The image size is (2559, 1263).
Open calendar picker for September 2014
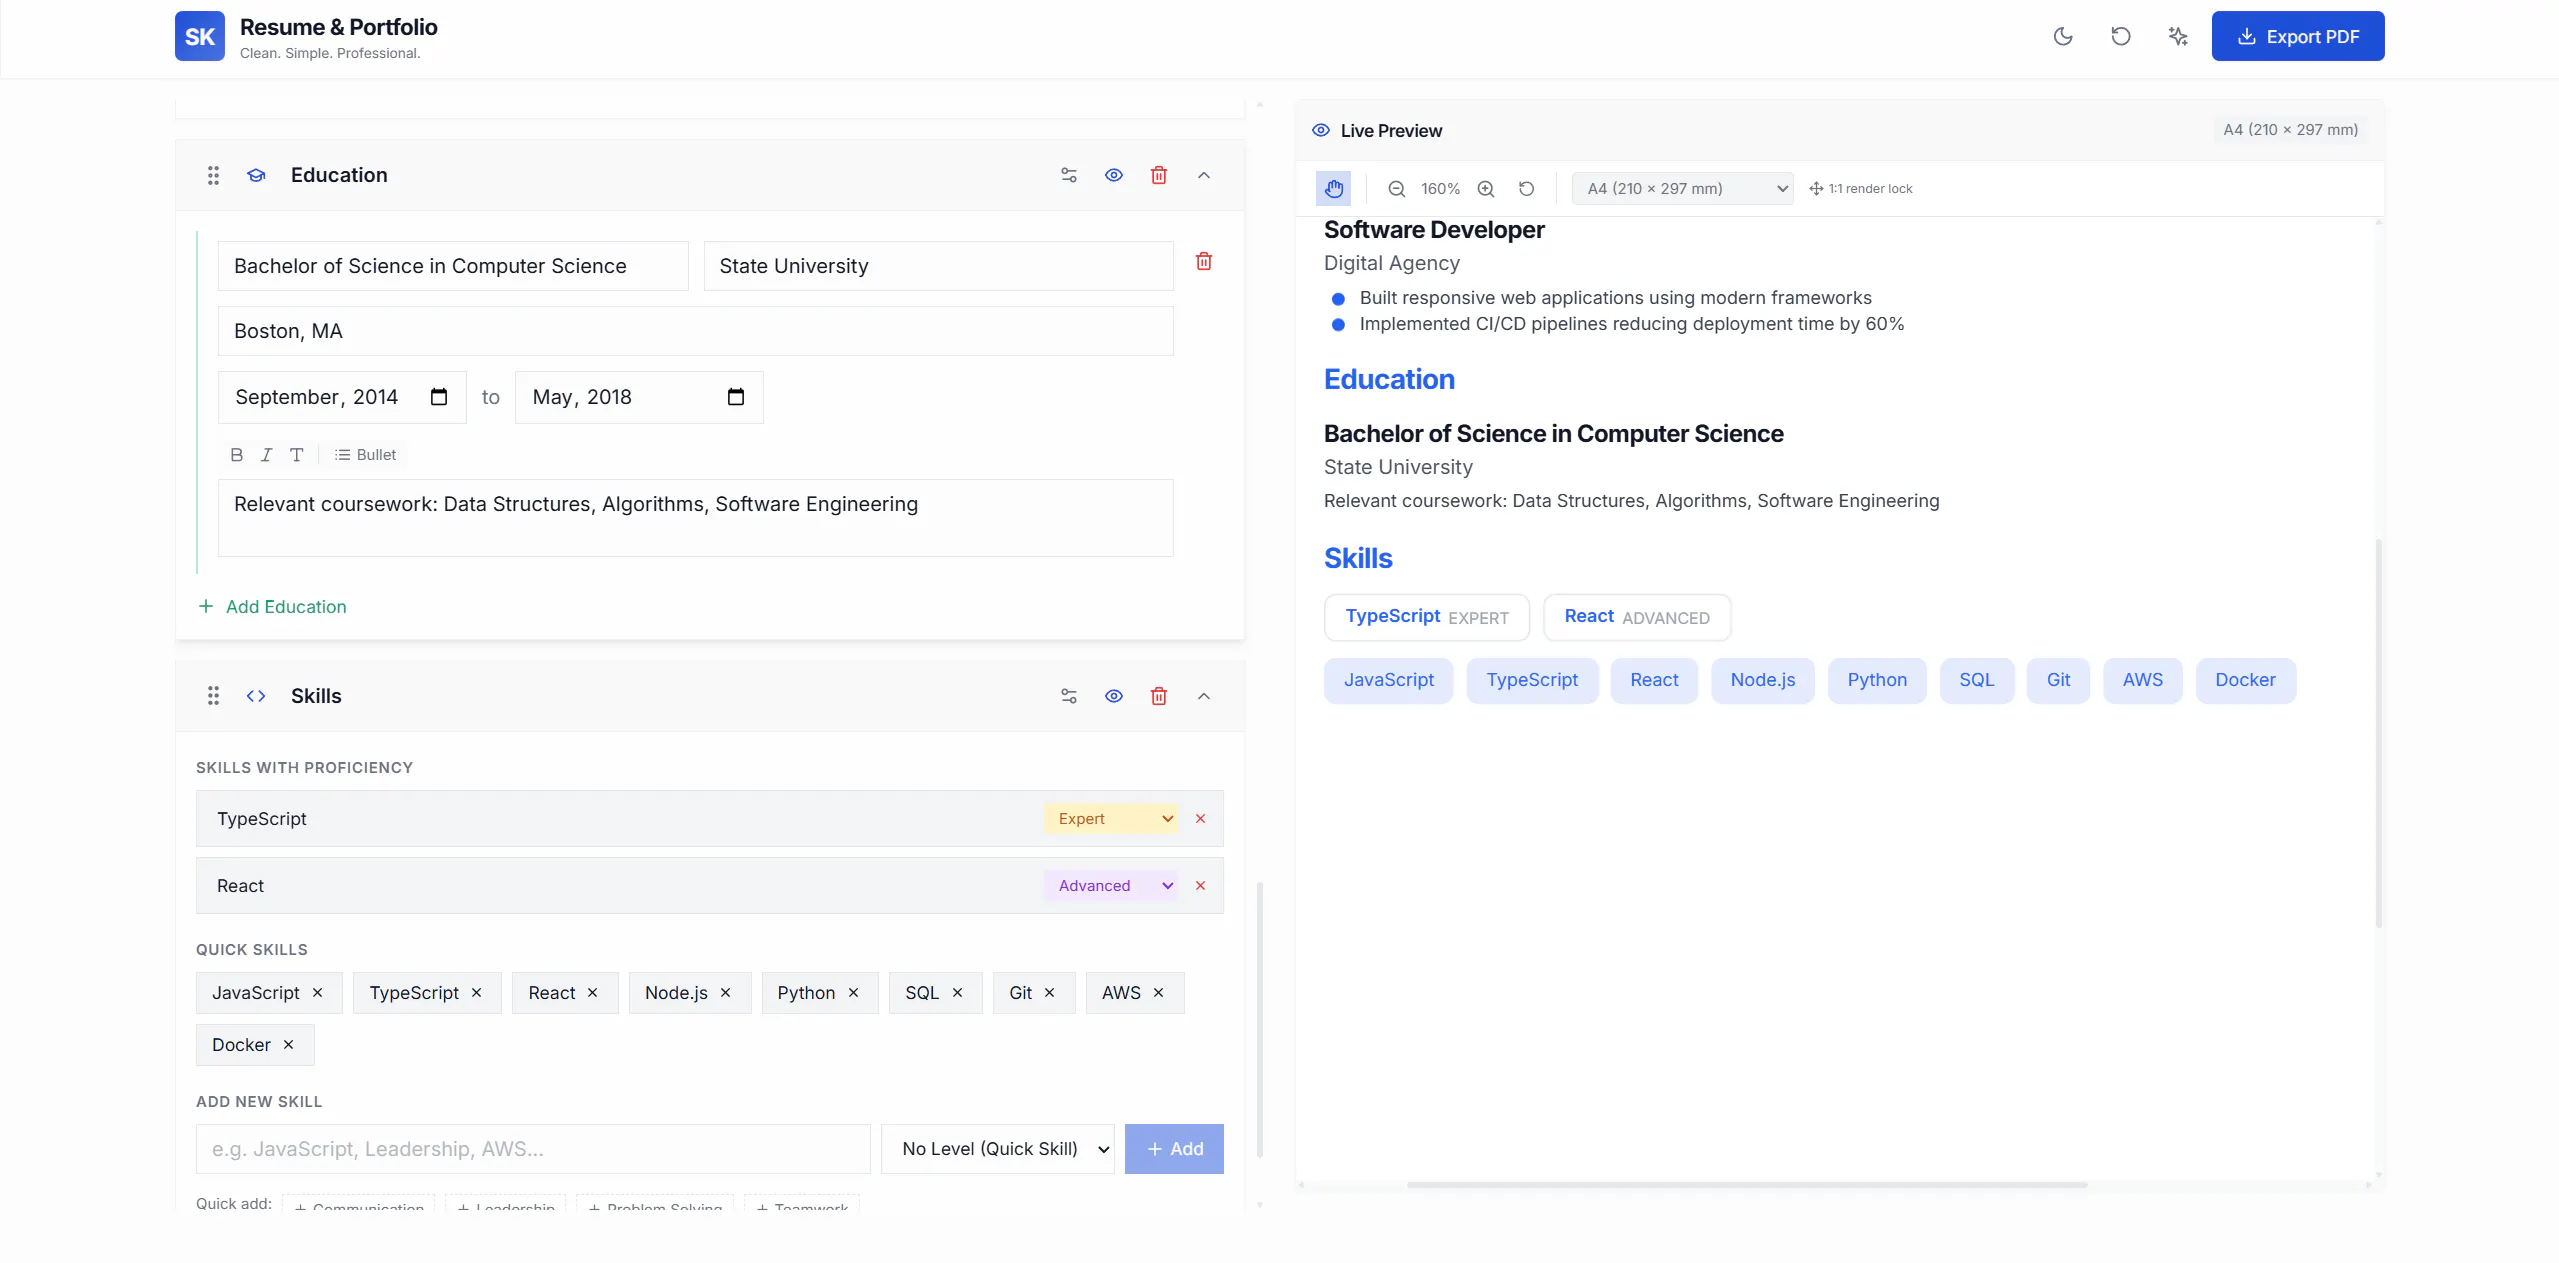[438, 397]
